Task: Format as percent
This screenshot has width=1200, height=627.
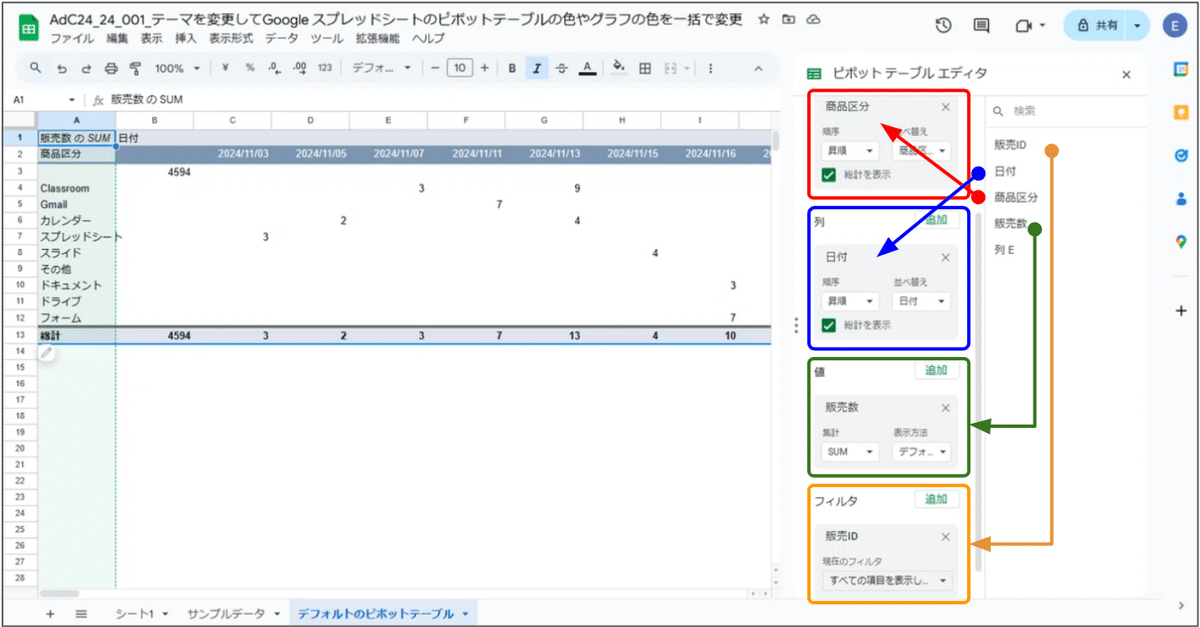Action: [x=249, y=68]
